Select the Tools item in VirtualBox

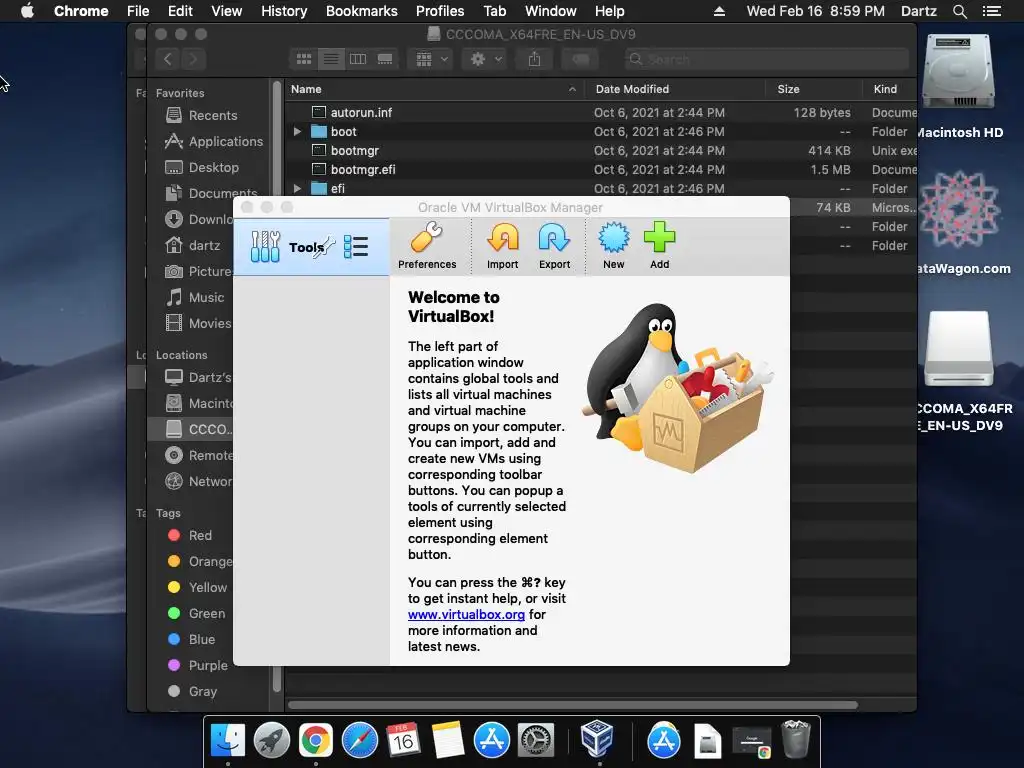click(x=311, y=247)
